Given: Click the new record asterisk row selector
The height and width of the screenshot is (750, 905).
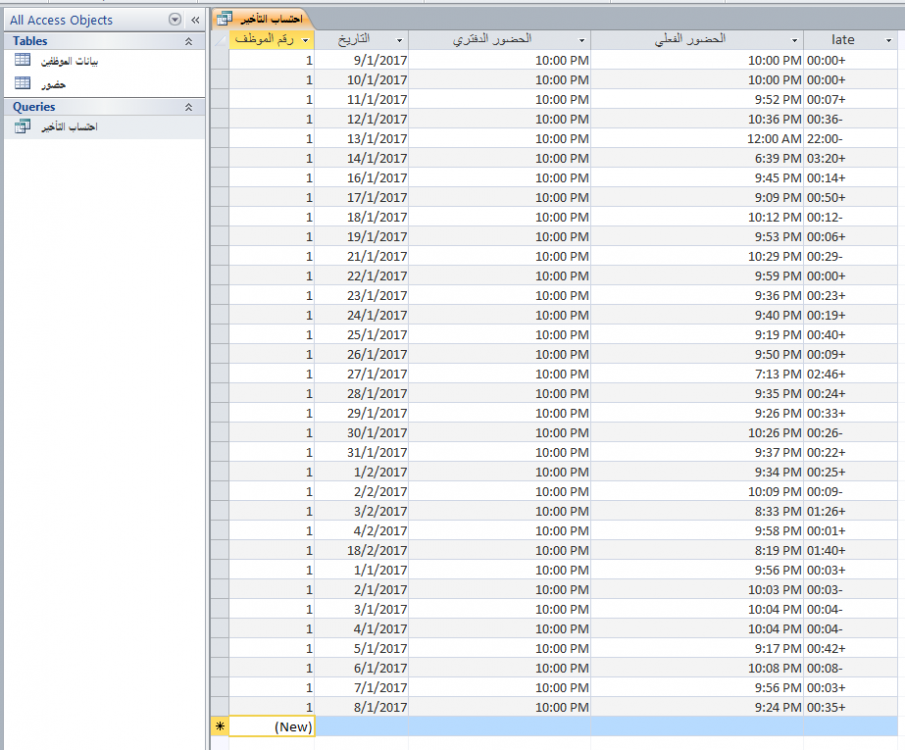Looking at the screenshot, I should point(220,726).
